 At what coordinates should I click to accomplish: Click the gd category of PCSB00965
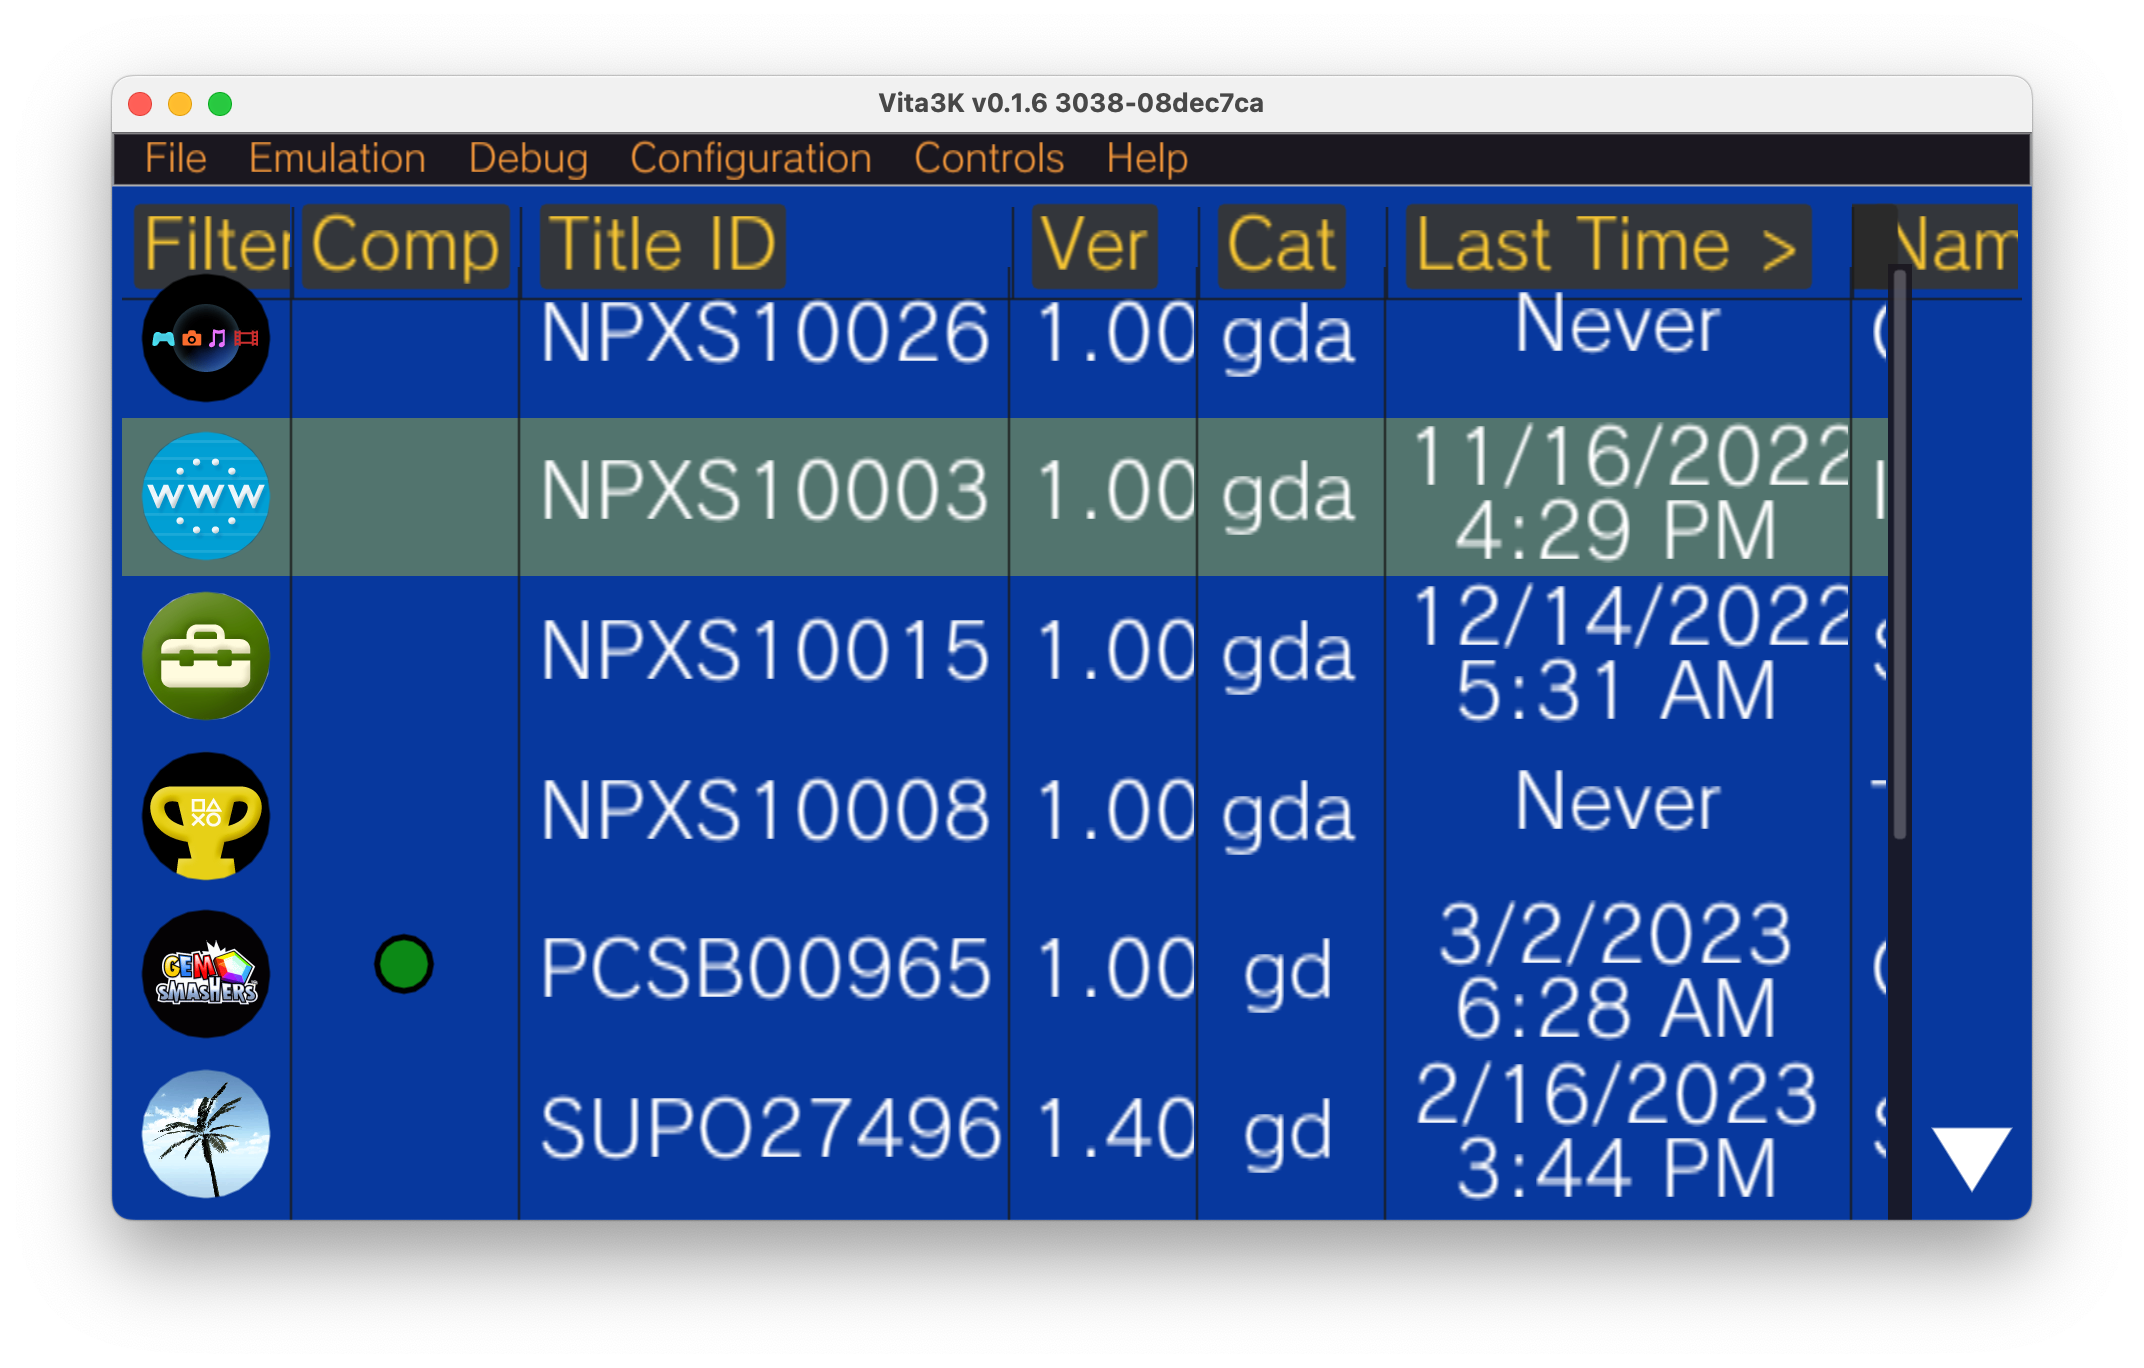(x=1288, y=972)
